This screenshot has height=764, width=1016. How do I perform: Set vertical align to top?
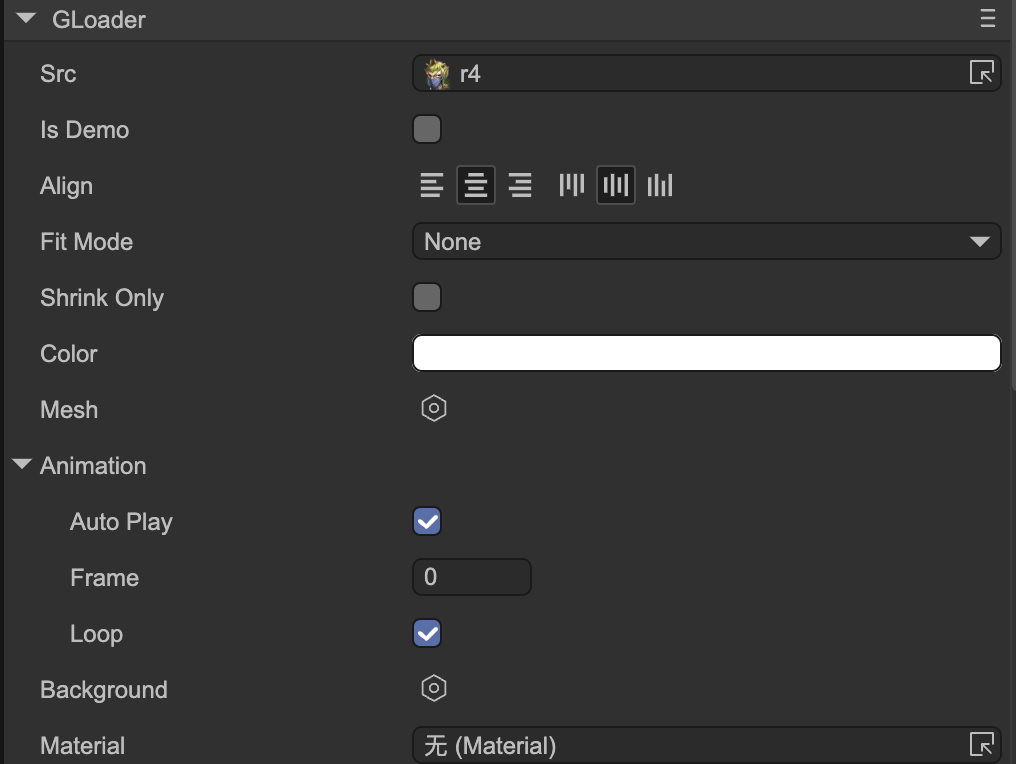pyautogui.click(x=572, y=185)
